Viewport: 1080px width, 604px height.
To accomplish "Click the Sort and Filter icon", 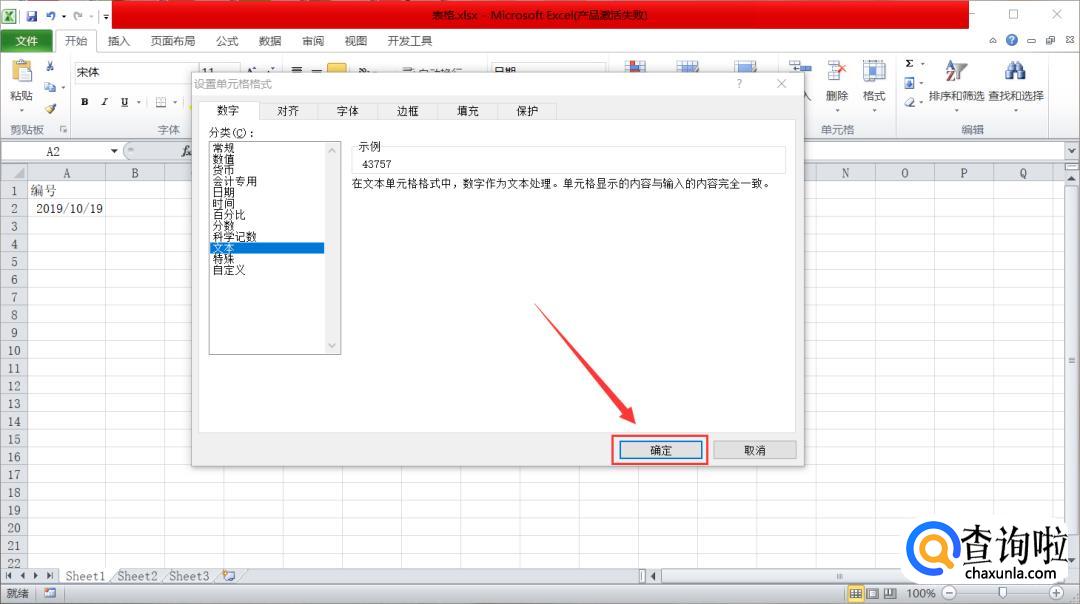I will tap(956, 71).
